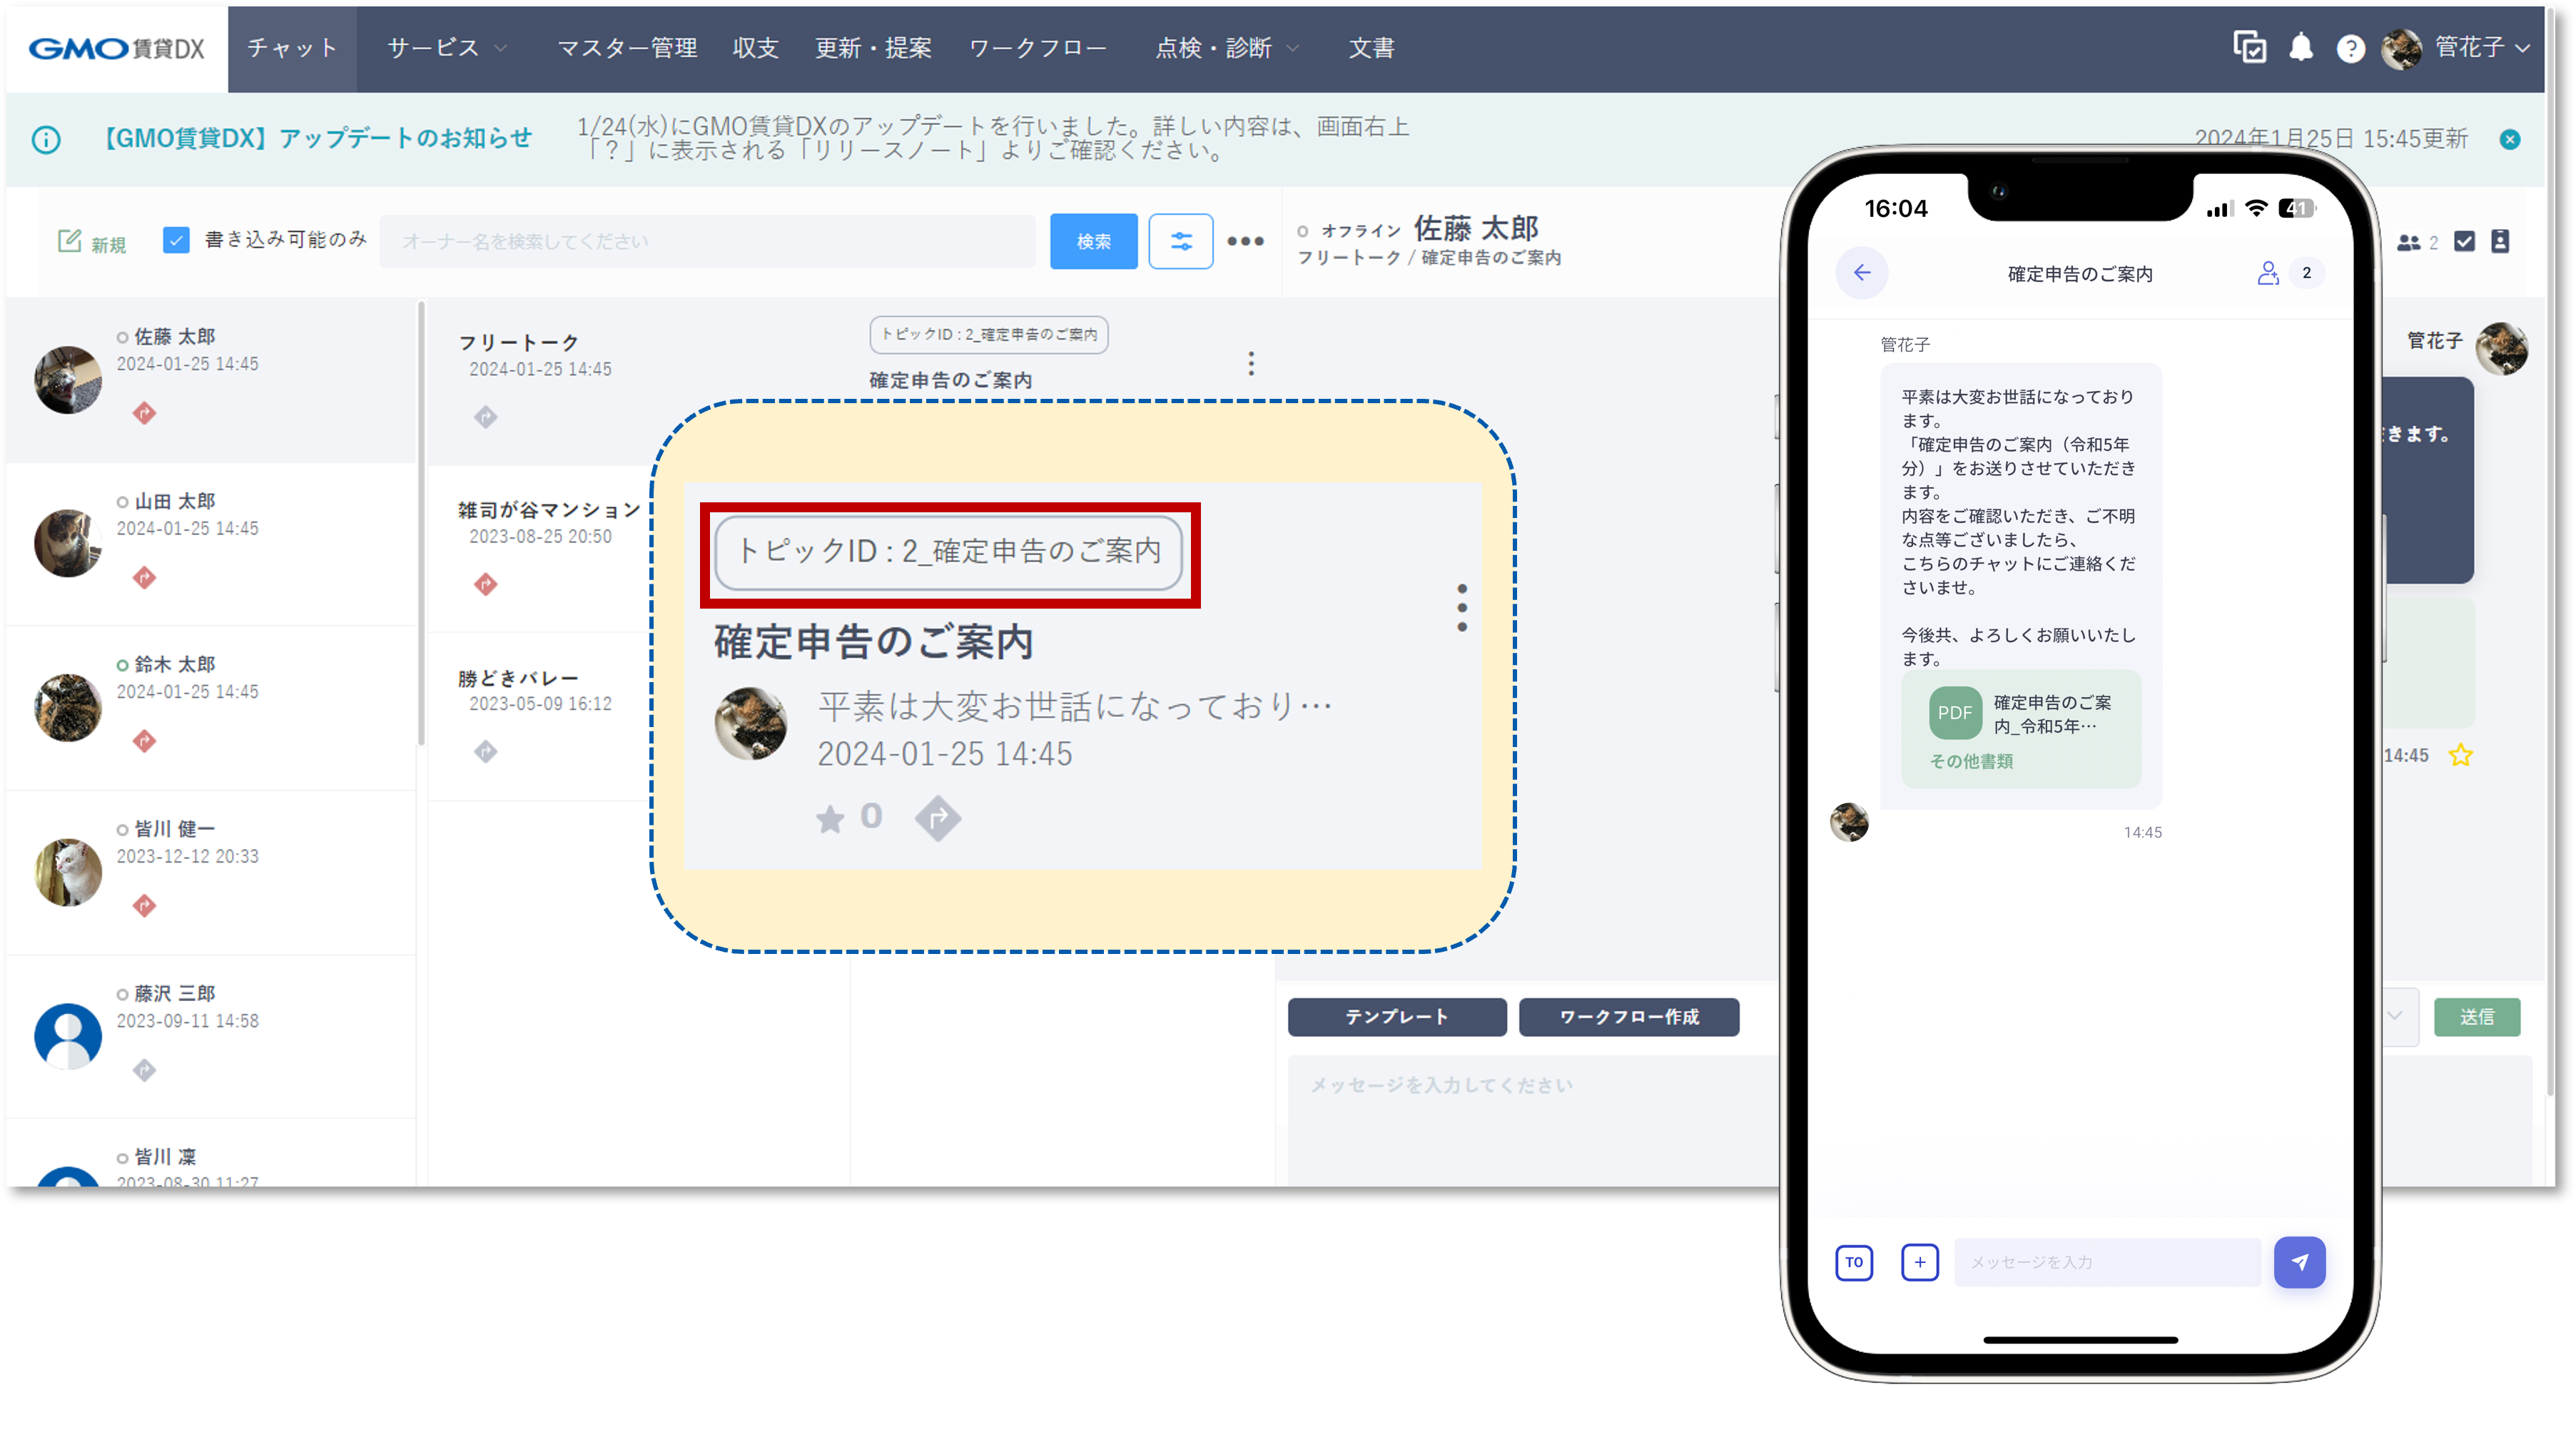2576x1447 pixels.
Task: Open the notification bell
Action: [2300, 47]
